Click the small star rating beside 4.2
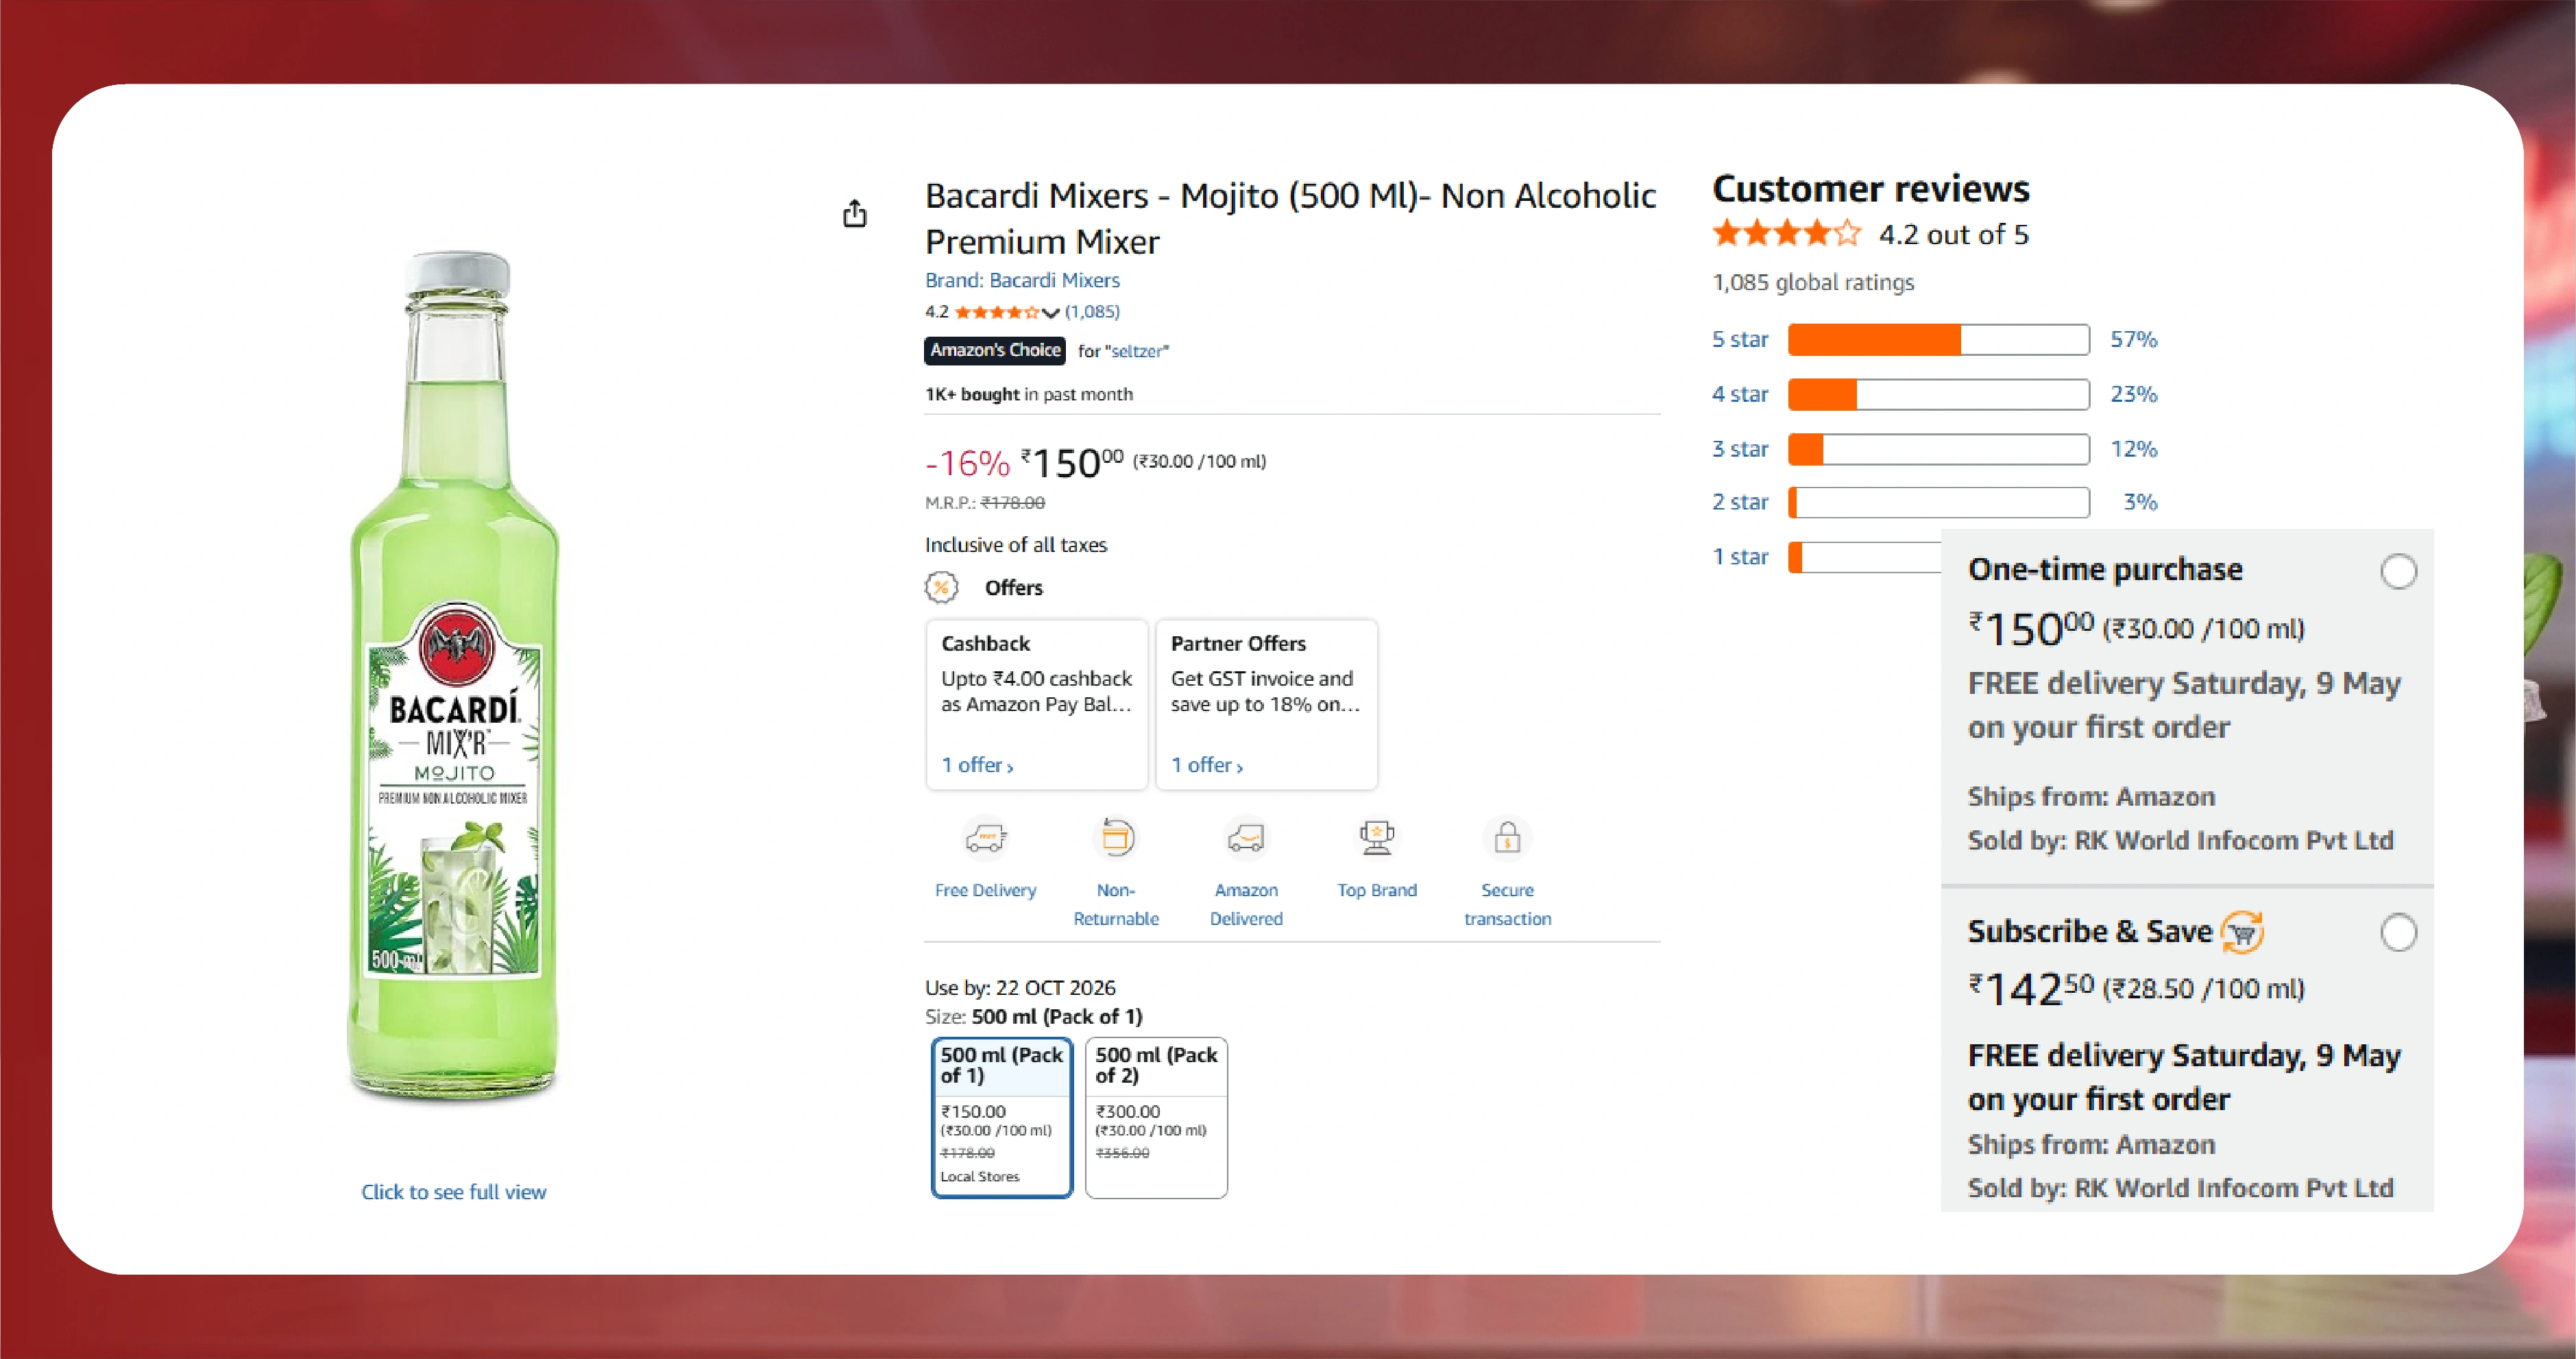The image size is (2576, 1359). coord(997,312)
